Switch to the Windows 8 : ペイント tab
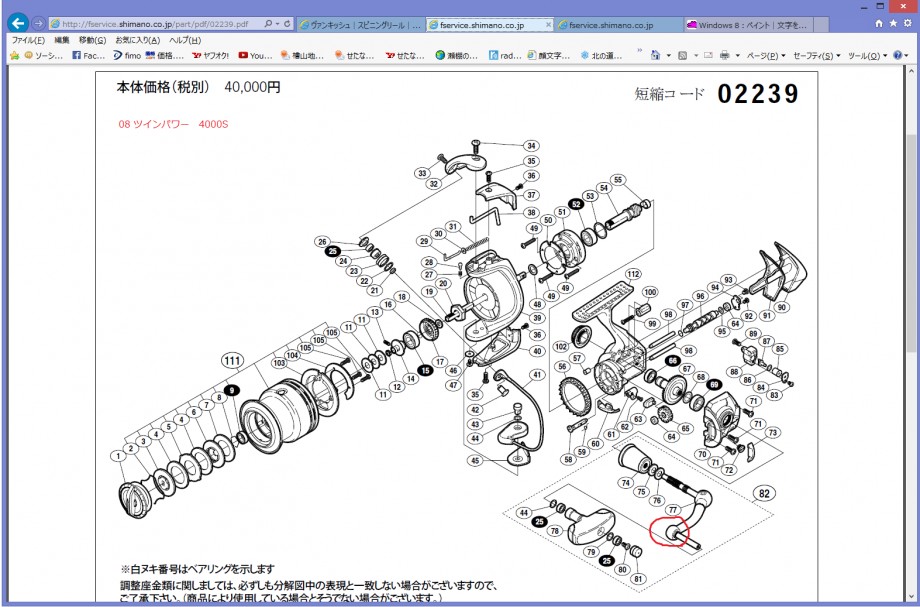Image resolution: width=920 pixels, height=607 pixels. [747, 25]
